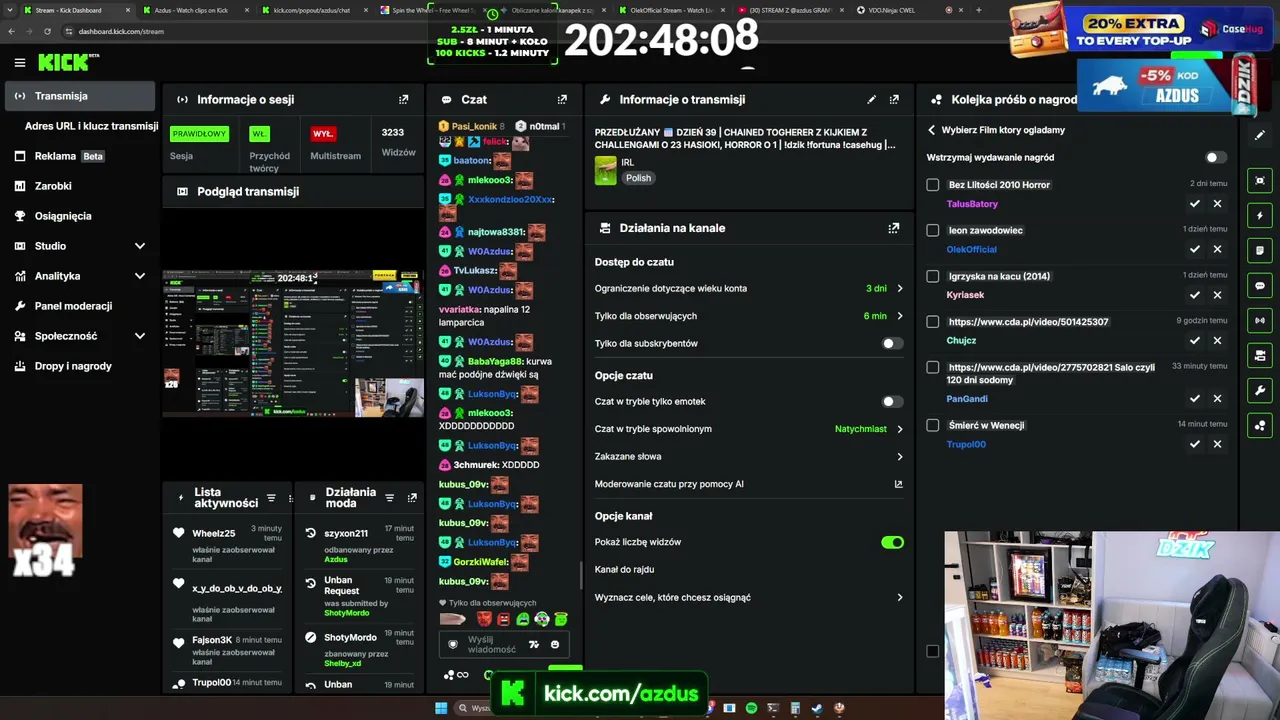Expand the Społeczność sidebar section
1280x720 pixels.
[x=80, y=336]
